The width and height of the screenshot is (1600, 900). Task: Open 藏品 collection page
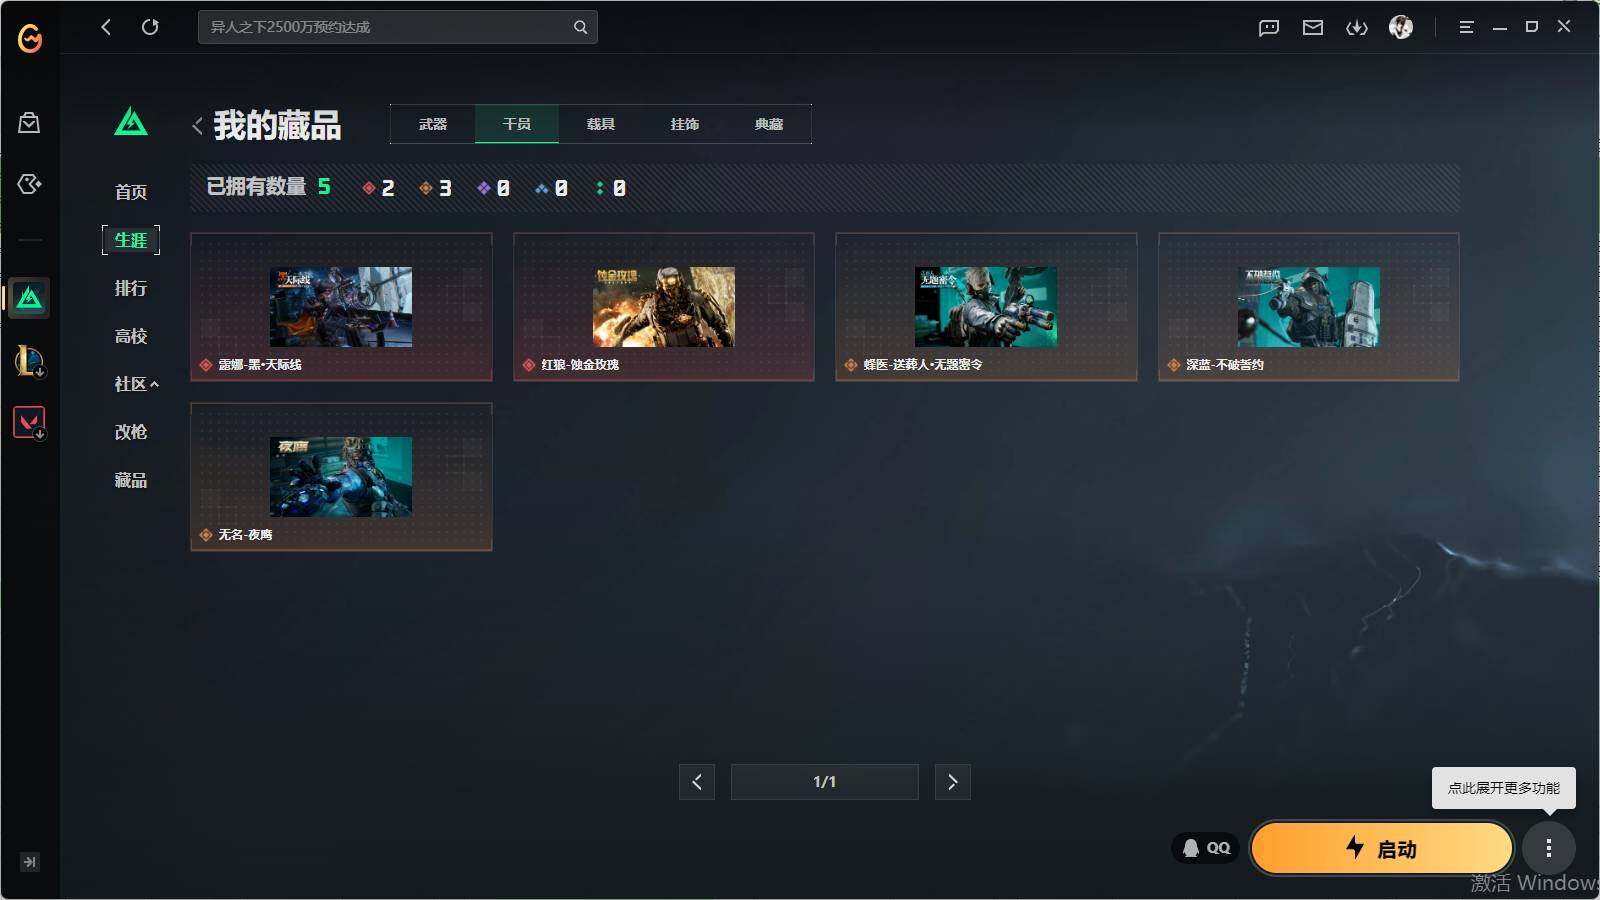point(131,480)
